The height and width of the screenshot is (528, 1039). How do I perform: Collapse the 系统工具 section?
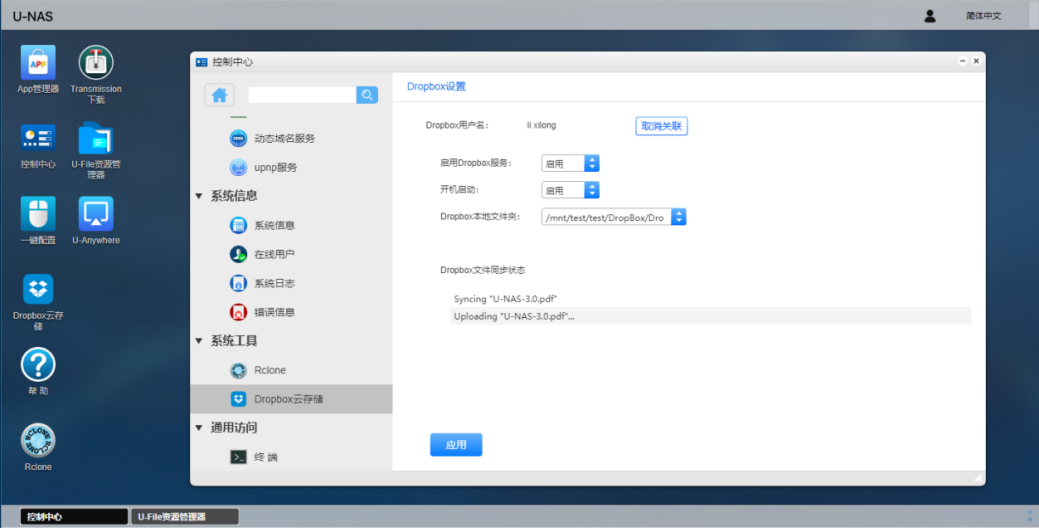pyautogui.click(x=200, y=341)
